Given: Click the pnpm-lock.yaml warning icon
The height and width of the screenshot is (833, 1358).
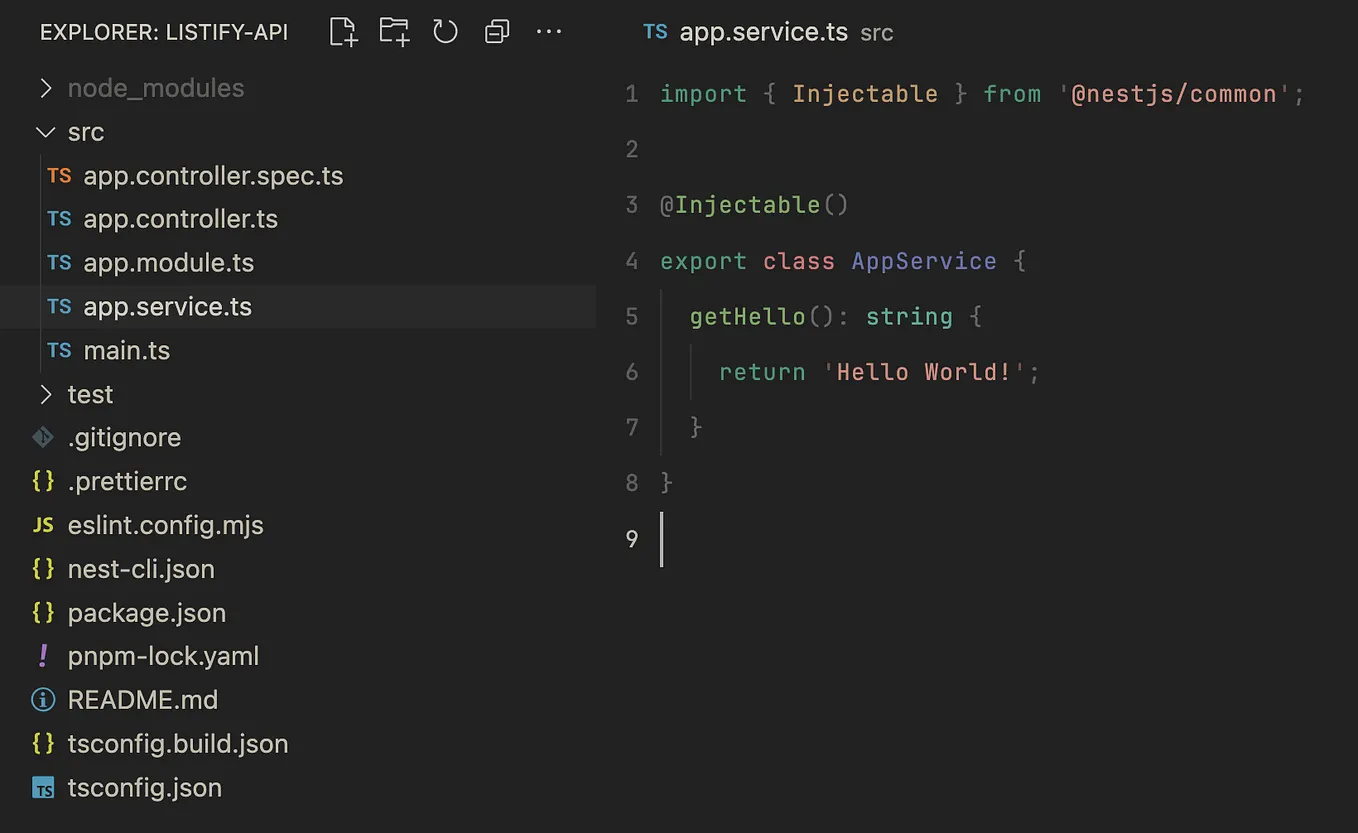Looking at the screenshot, I should [x=42, y=656].
